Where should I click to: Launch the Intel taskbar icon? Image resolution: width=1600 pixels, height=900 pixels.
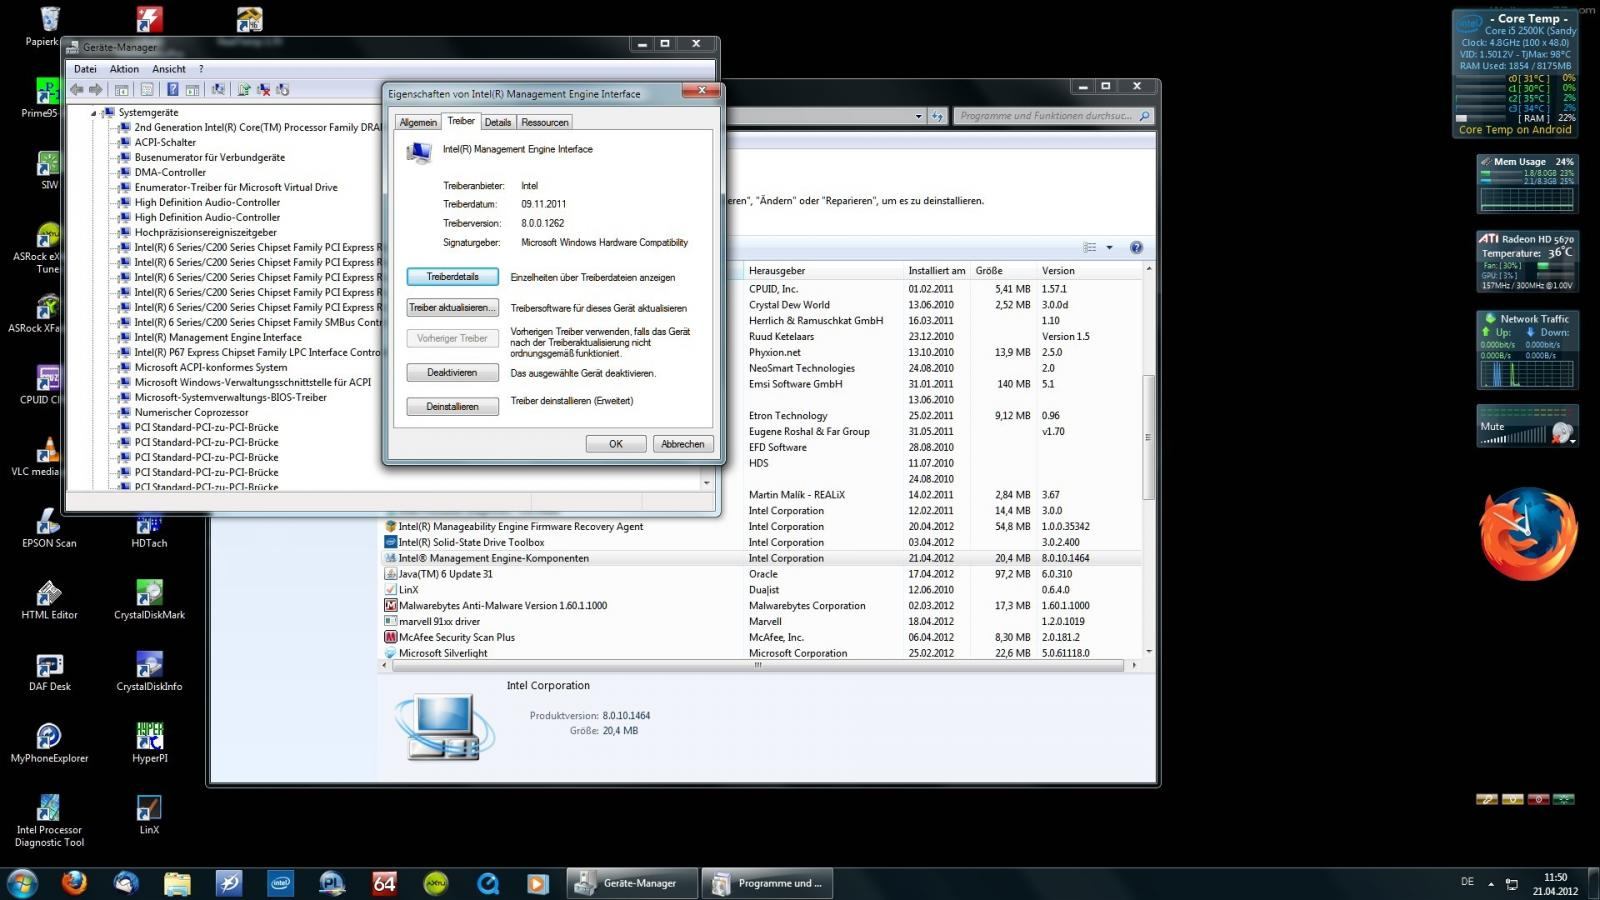(281, 883)
